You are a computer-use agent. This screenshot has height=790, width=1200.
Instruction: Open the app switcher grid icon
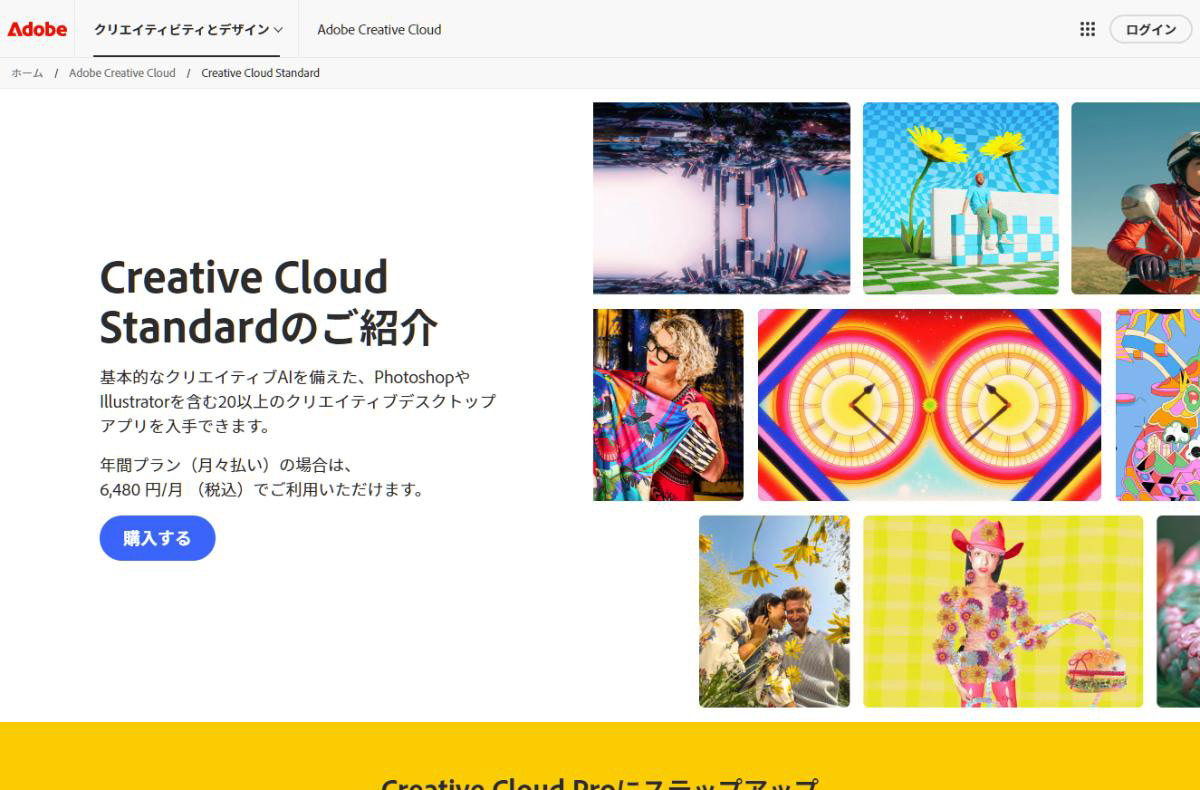(1087, 29)
